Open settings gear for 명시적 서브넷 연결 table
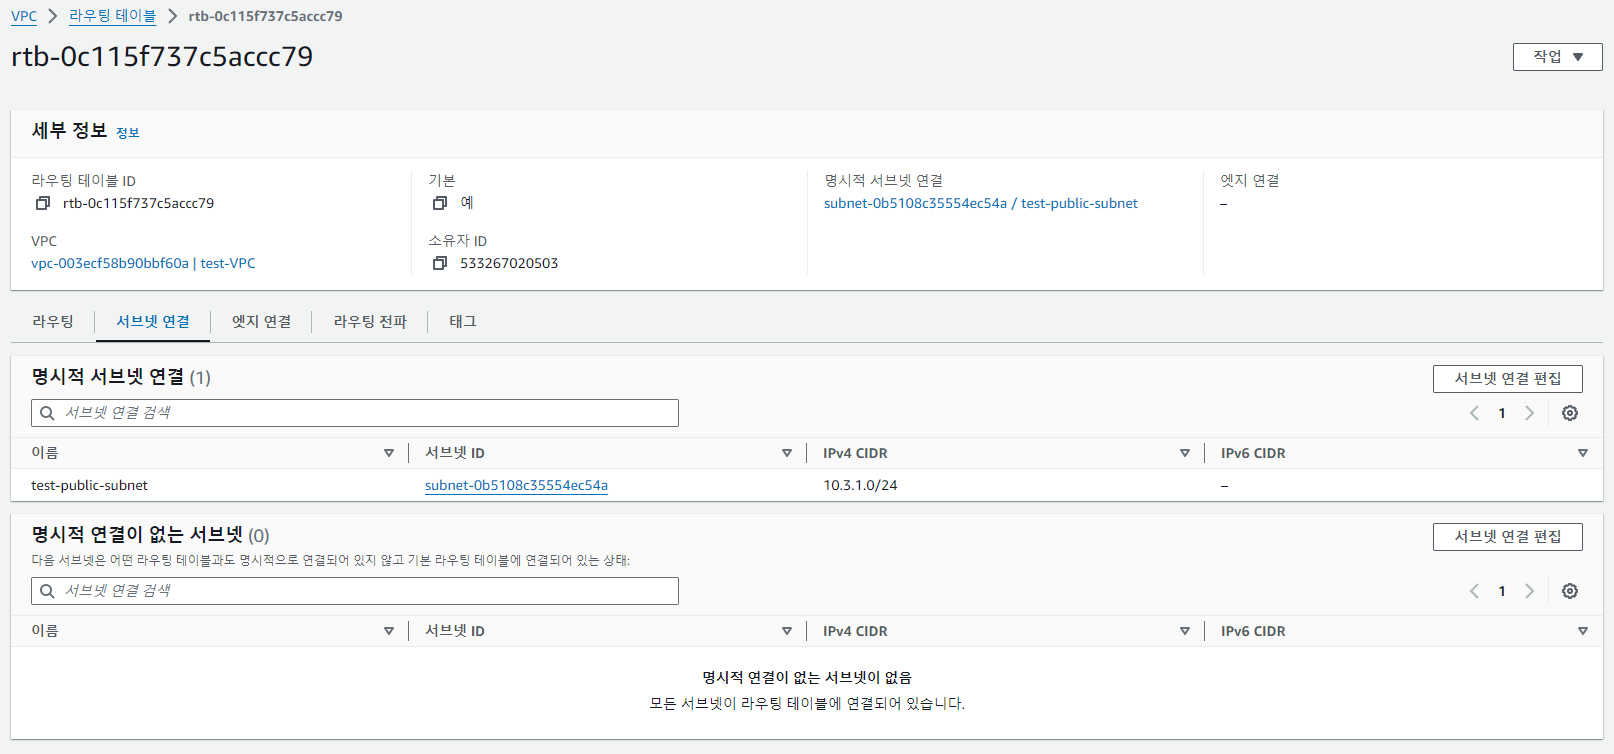This screenshot has height=754, width=1614. click(1570, 413)
